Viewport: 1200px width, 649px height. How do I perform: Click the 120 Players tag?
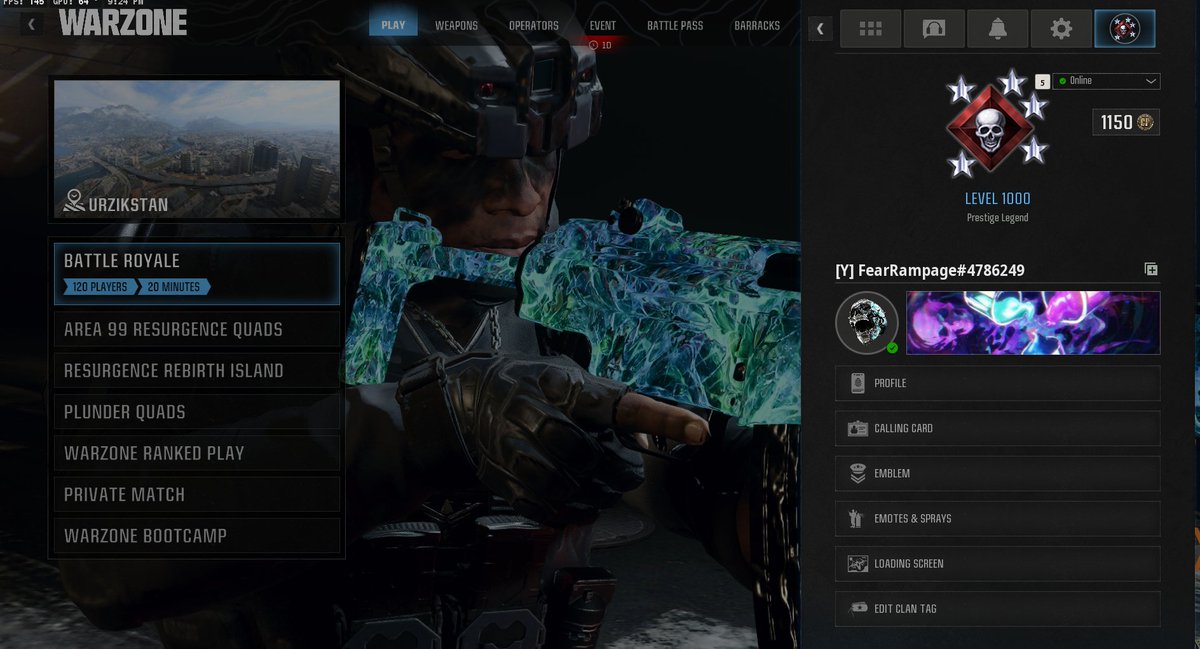[99, 287]
